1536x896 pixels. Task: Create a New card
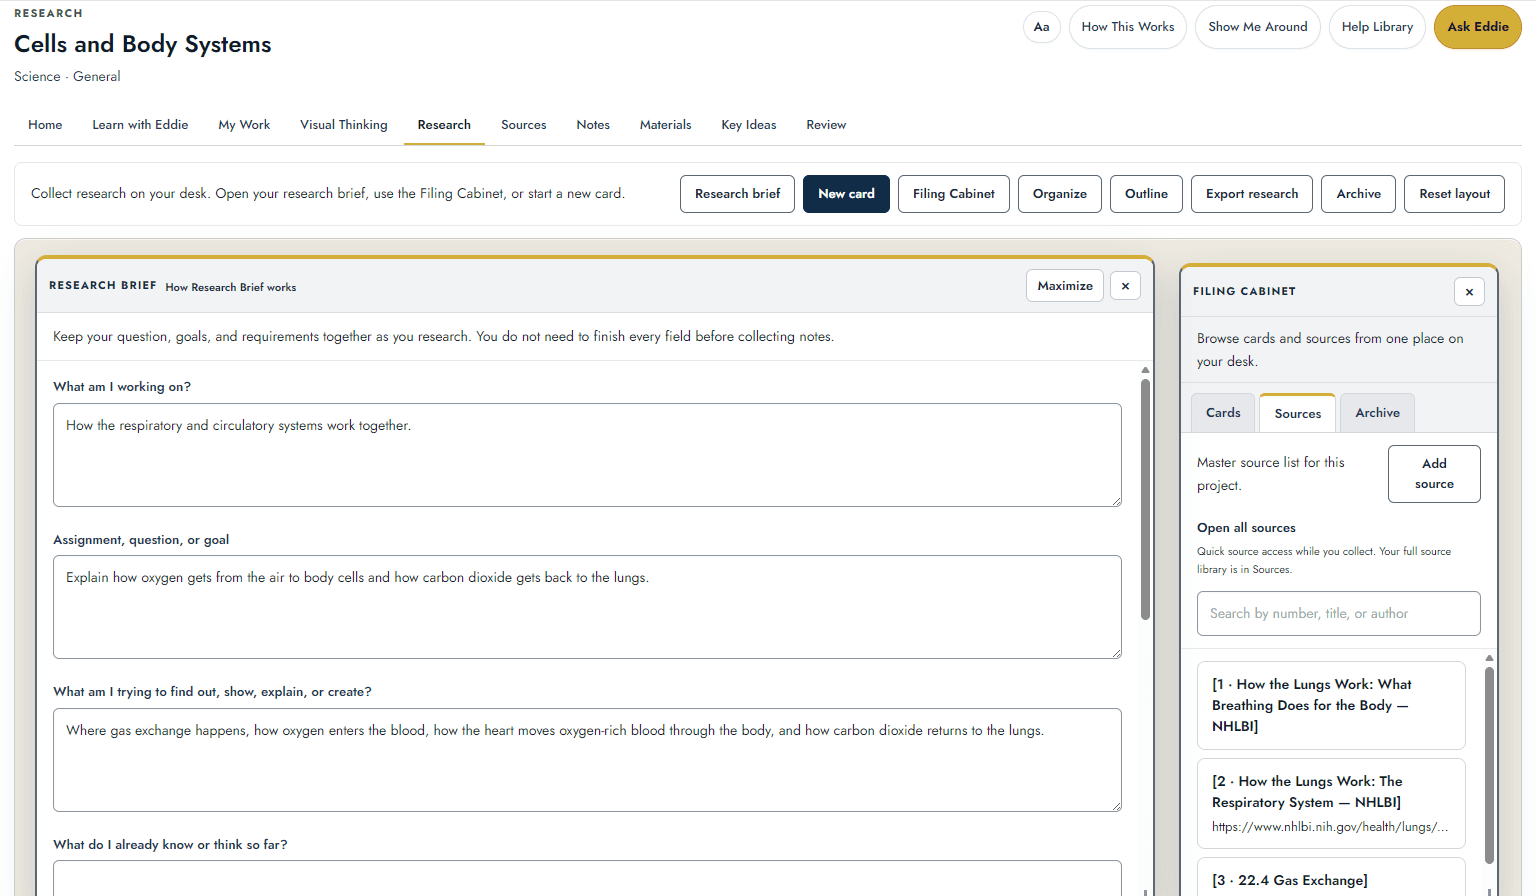coord(846,194)
